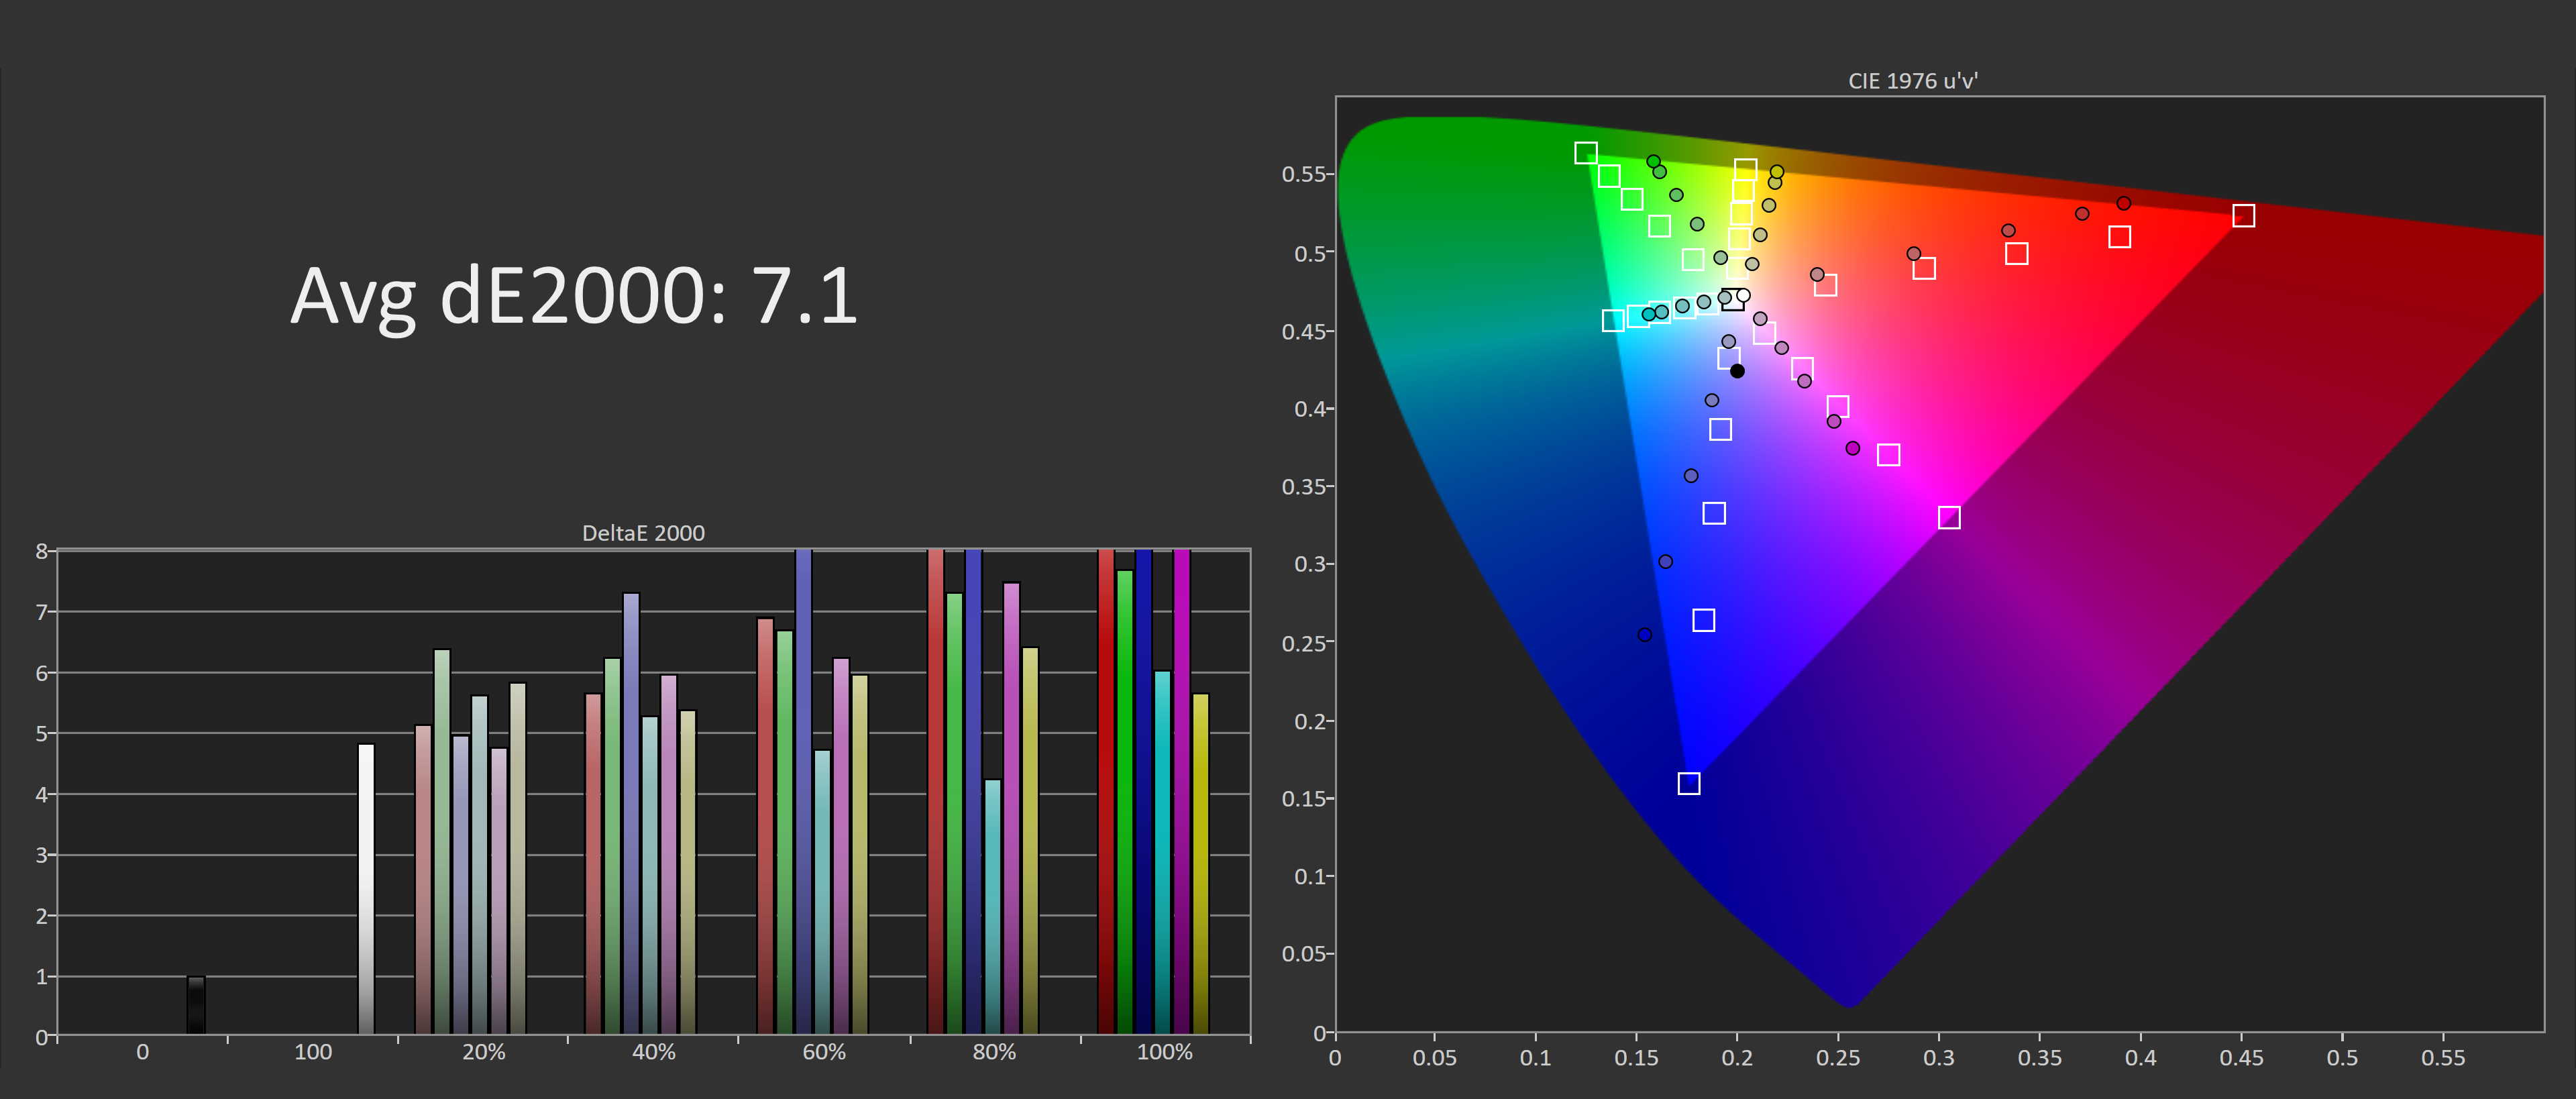Viewport: 2576px width, 1099px height.
Task: Click the magenta bar in the 60% group
Action: coord(841,845)
